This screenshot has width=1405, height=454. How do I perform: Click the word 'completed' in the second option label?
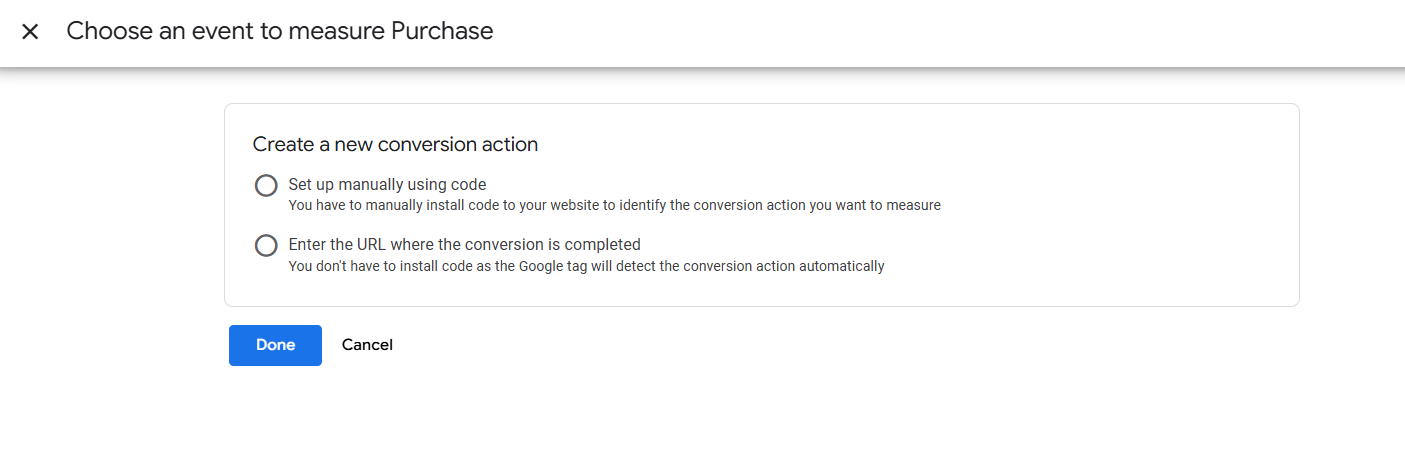coord(607,245)
